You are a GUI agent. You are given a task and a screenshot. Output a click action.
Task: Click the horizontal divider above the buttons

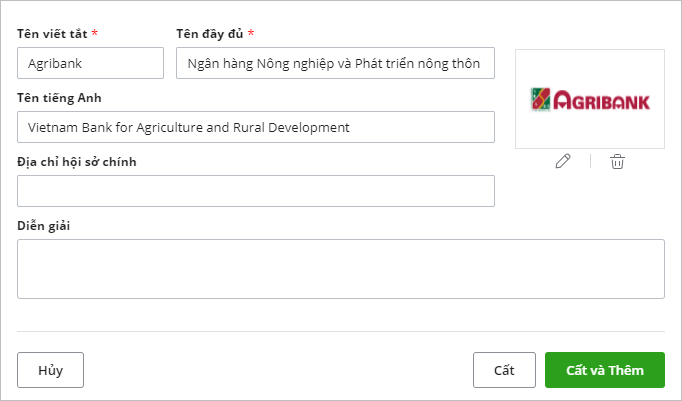point(341,331)
